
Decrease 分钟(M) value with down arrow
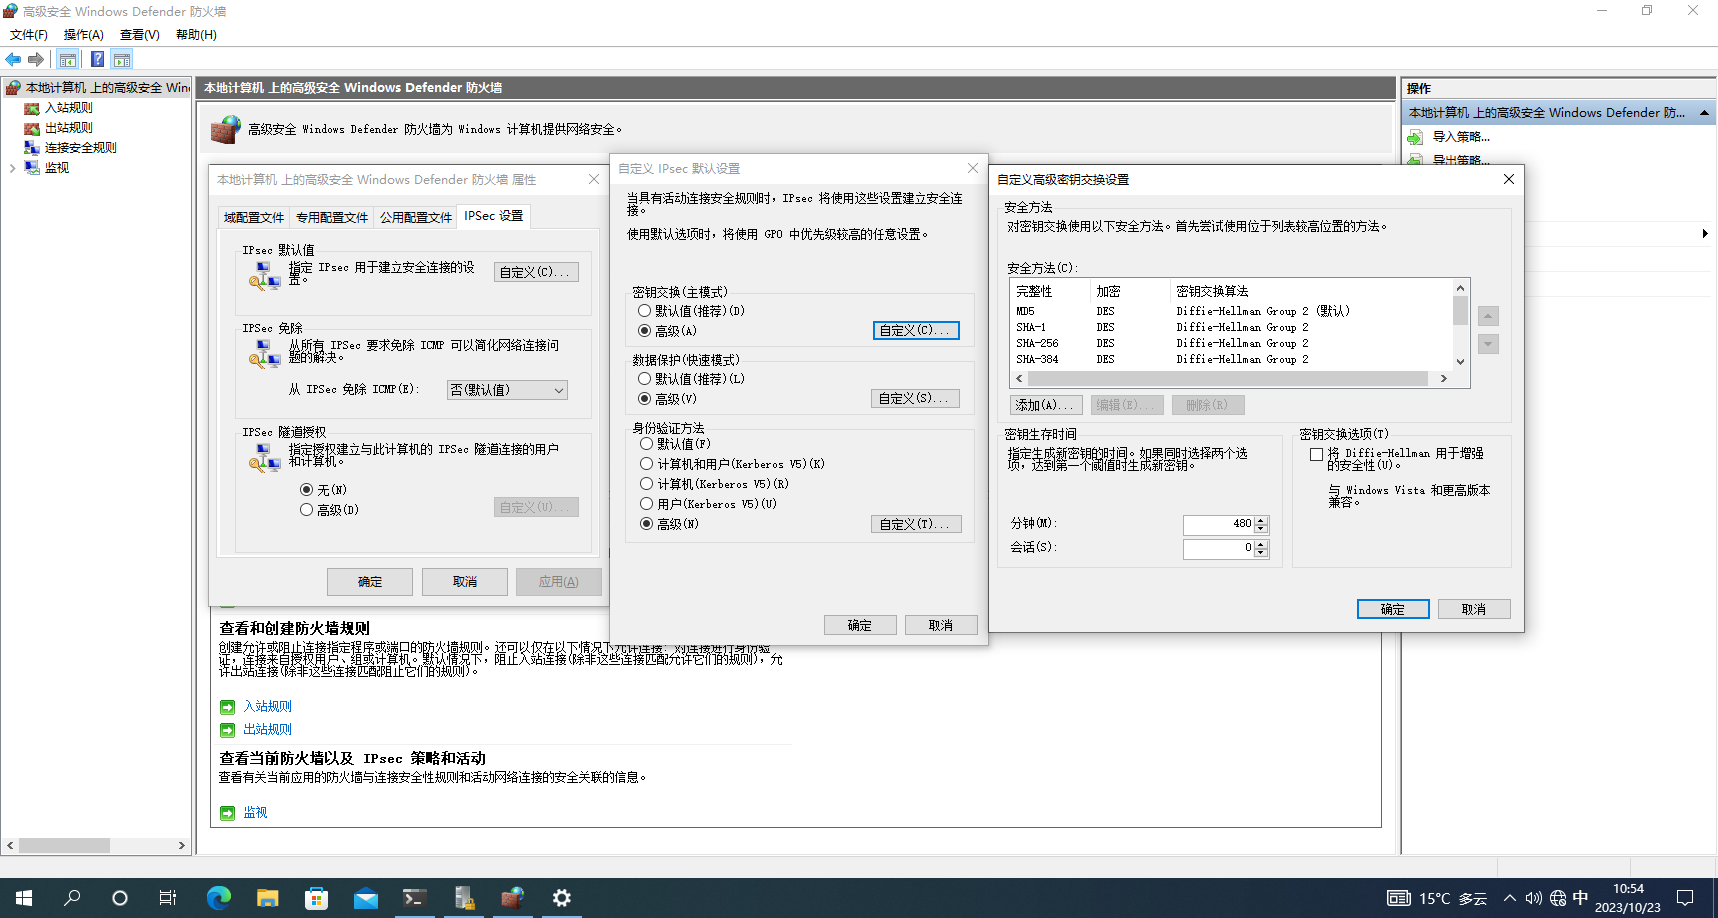[1261, 529]
